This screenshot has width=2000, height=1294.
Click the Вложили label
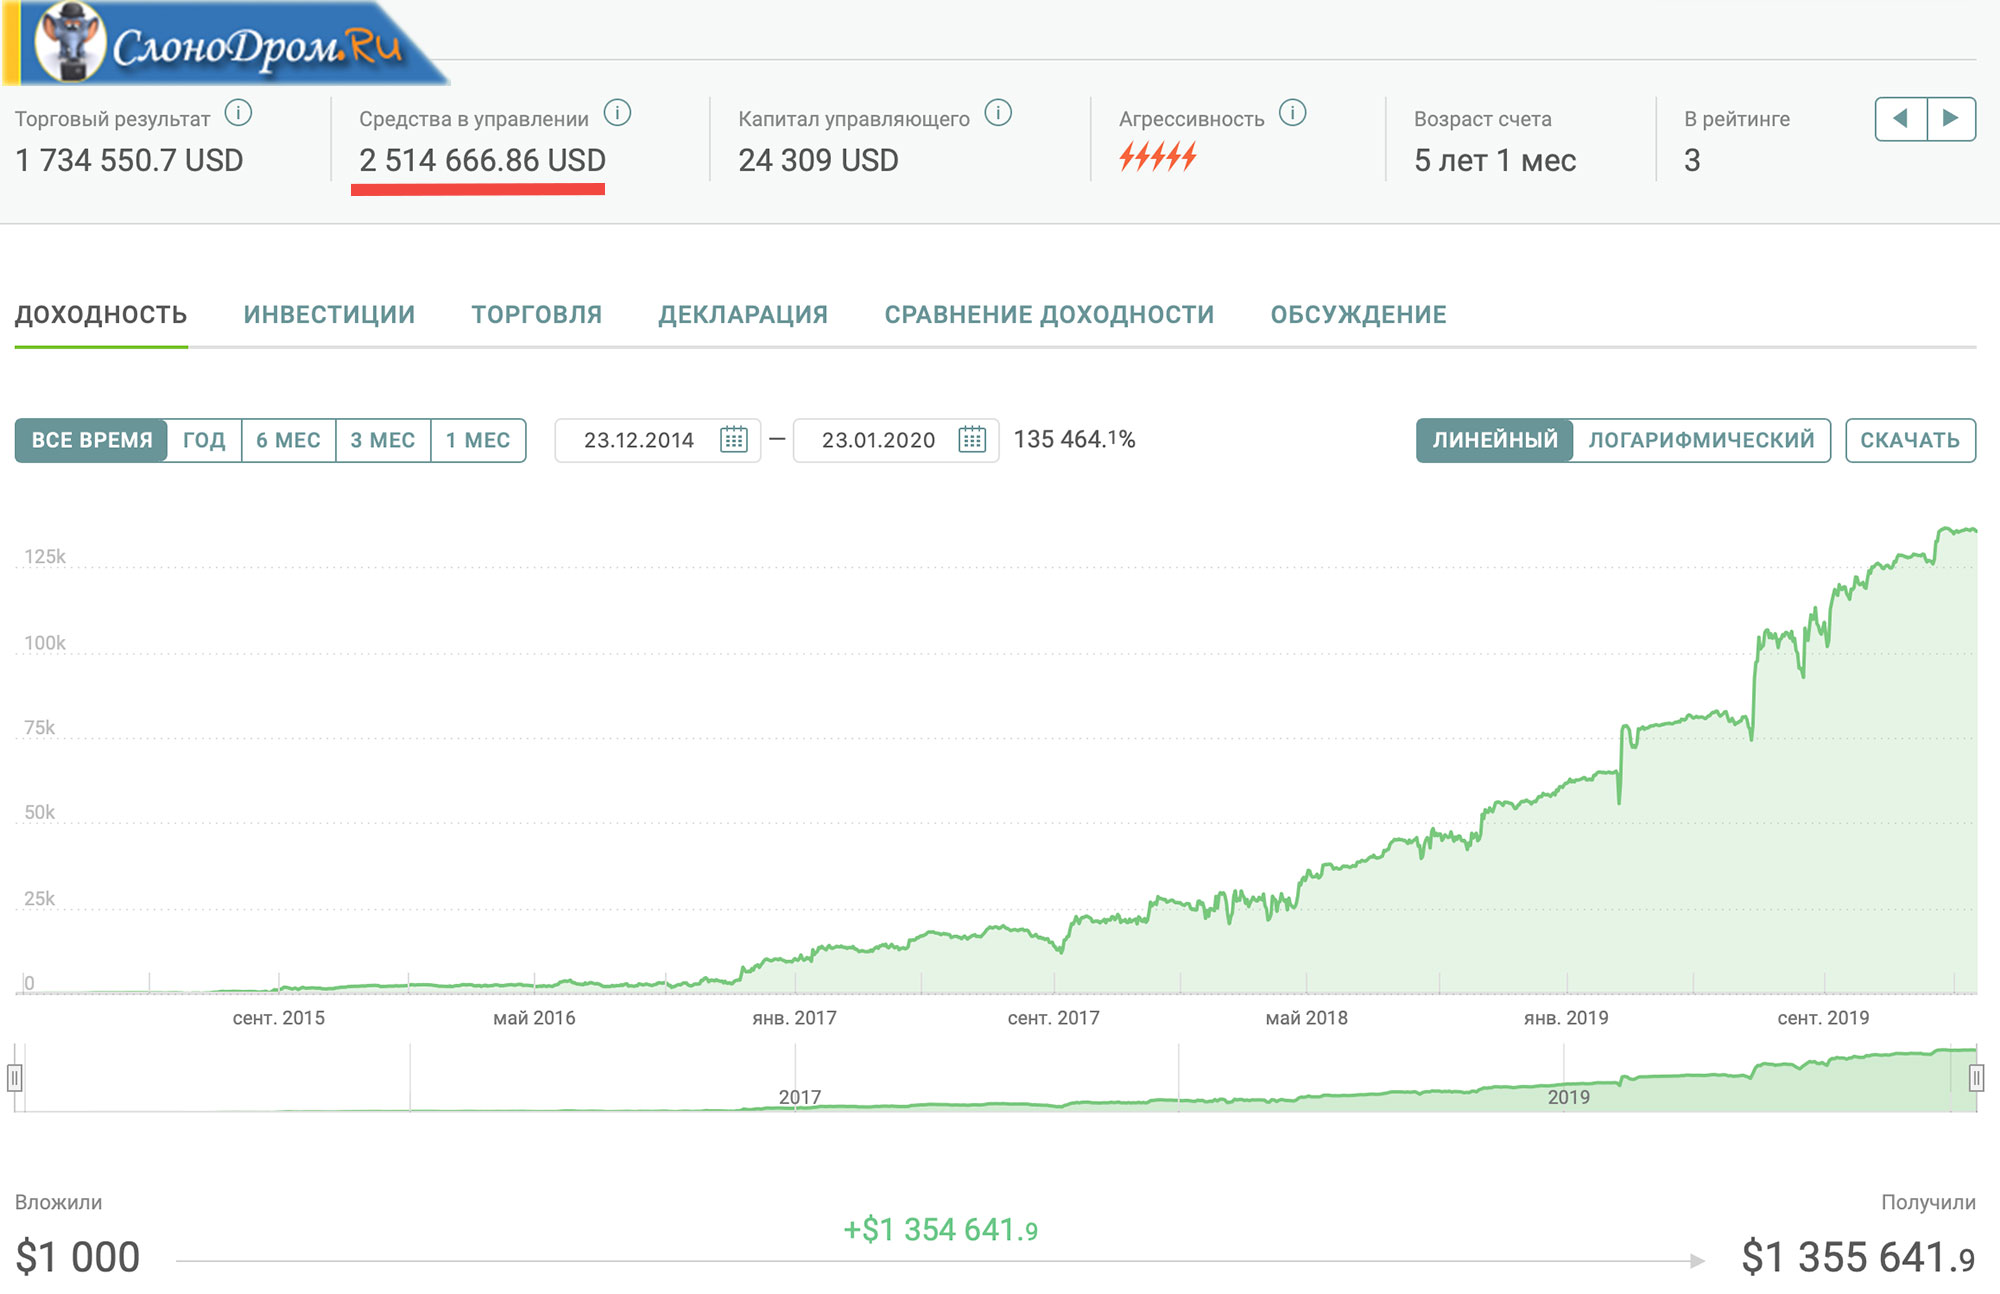(58, 1202)
